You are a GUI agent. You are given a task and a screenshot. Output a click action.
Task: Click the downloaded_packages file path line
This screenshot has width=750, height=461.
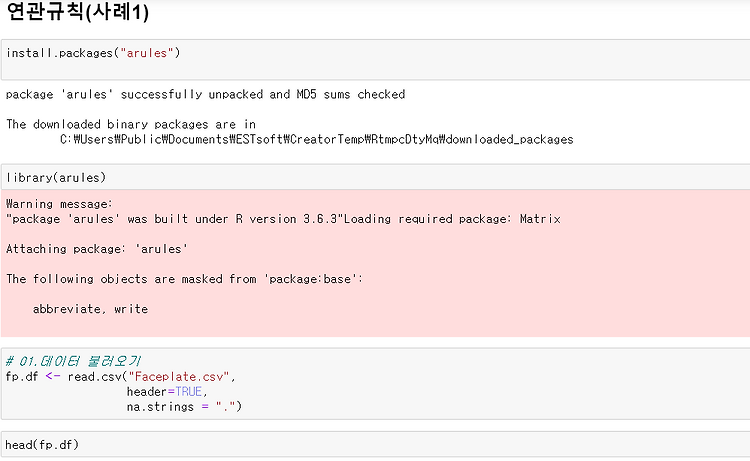(x=317, y=140)
